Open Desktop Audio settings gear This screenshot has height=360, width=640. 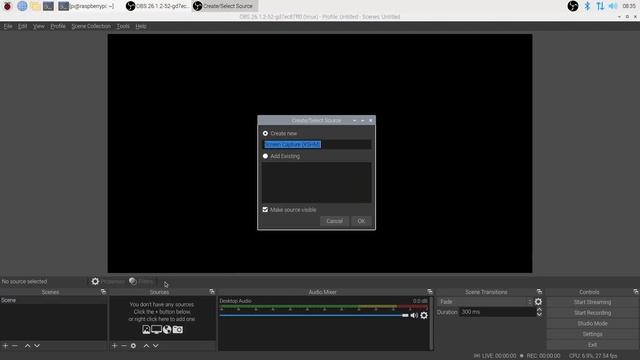(x=424, y=315)
